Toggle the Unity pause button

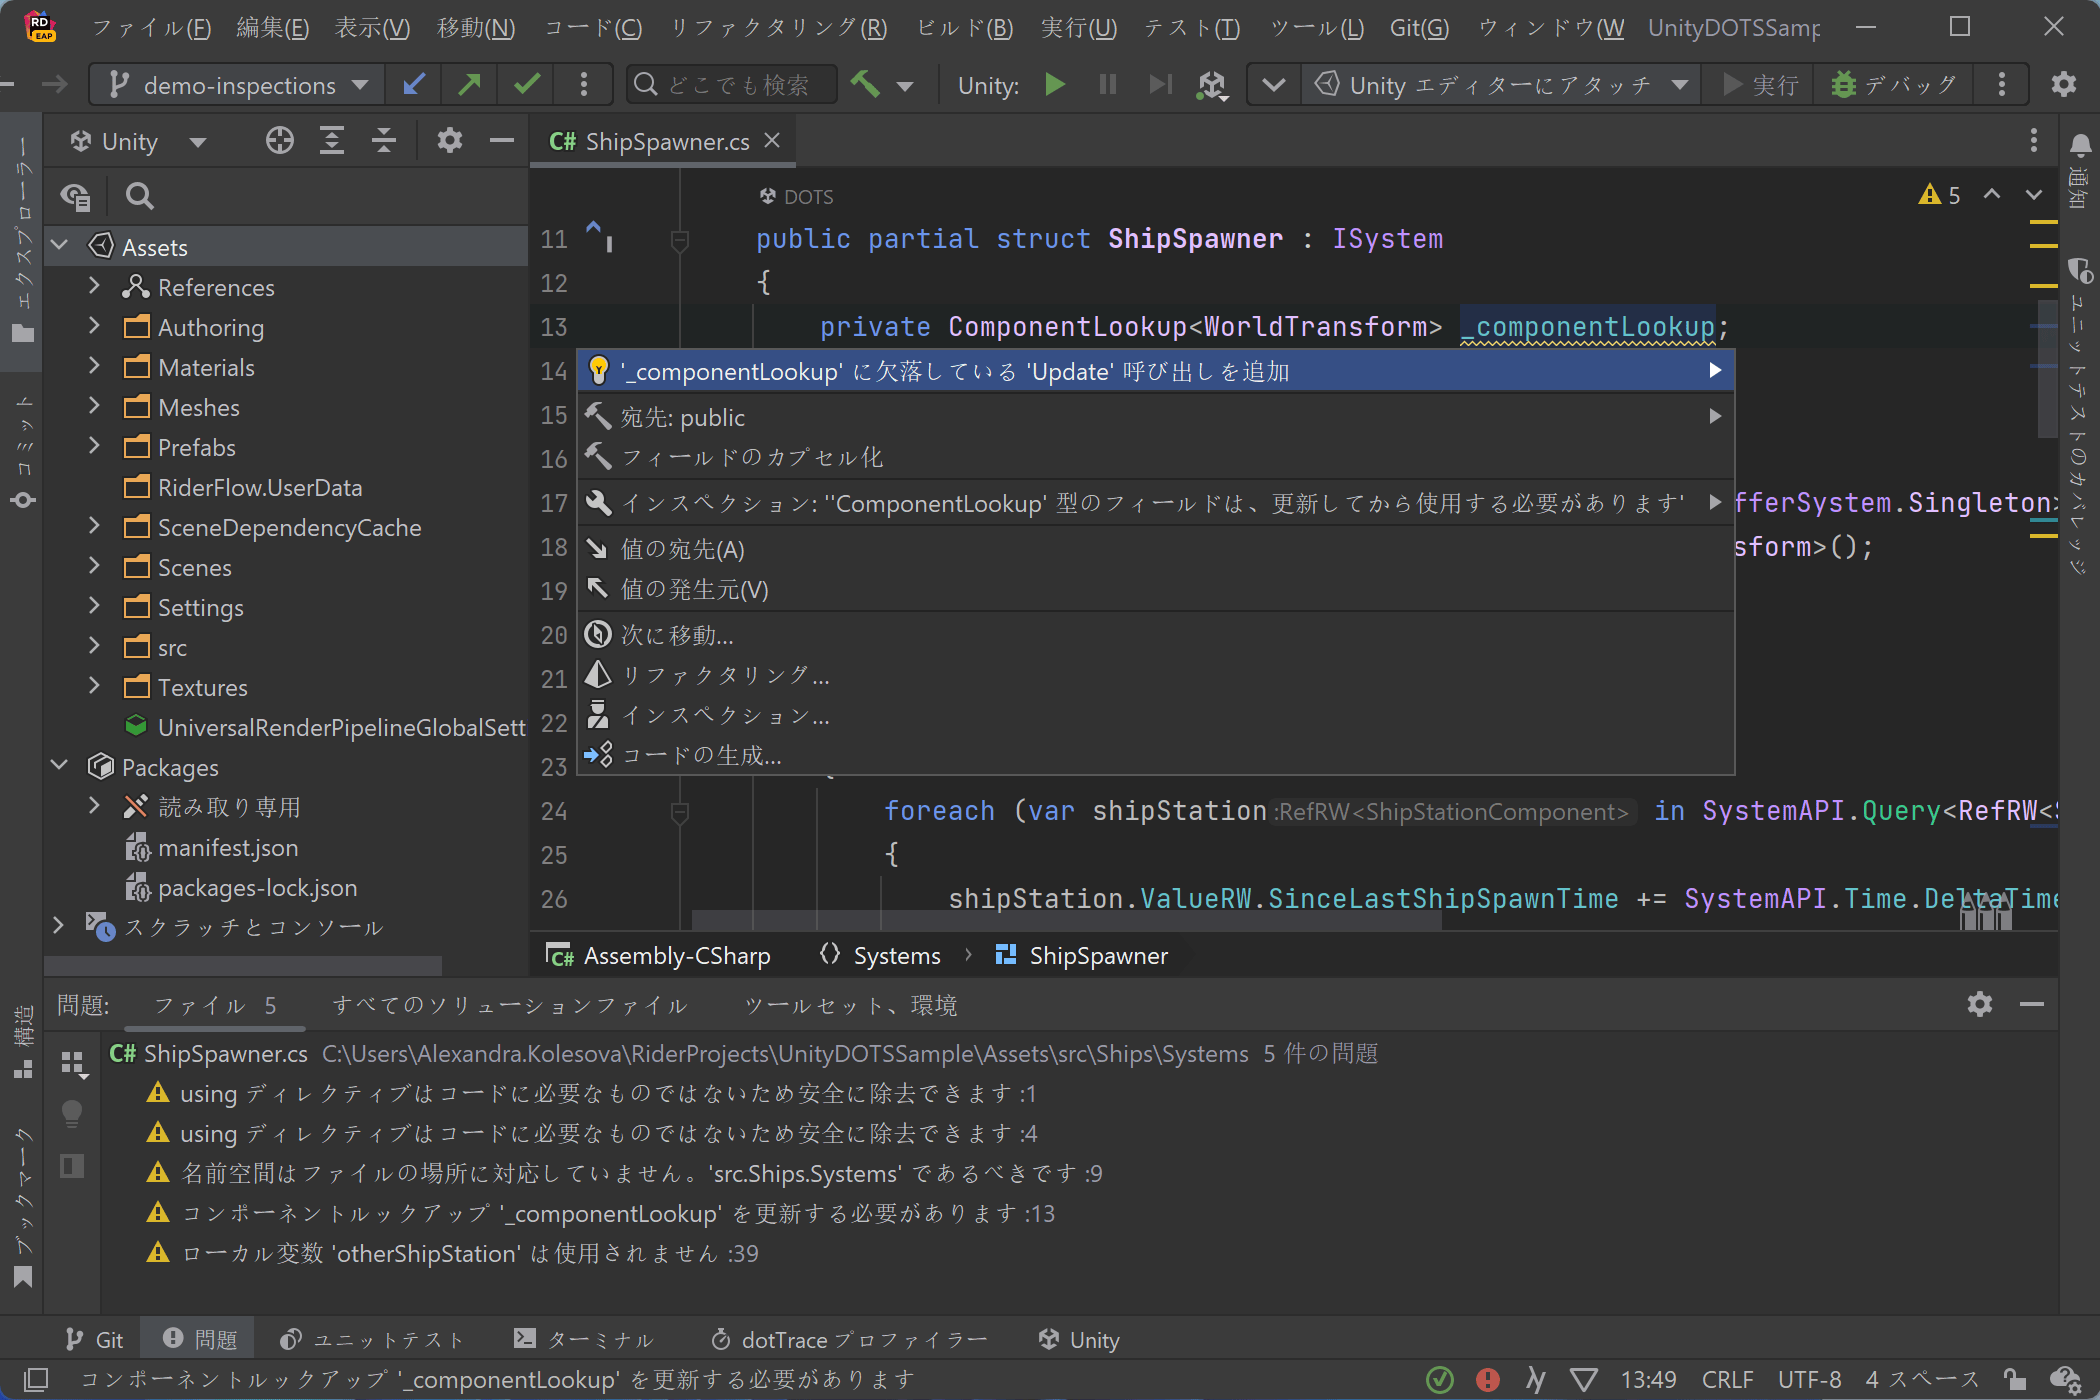(1107, 85)
